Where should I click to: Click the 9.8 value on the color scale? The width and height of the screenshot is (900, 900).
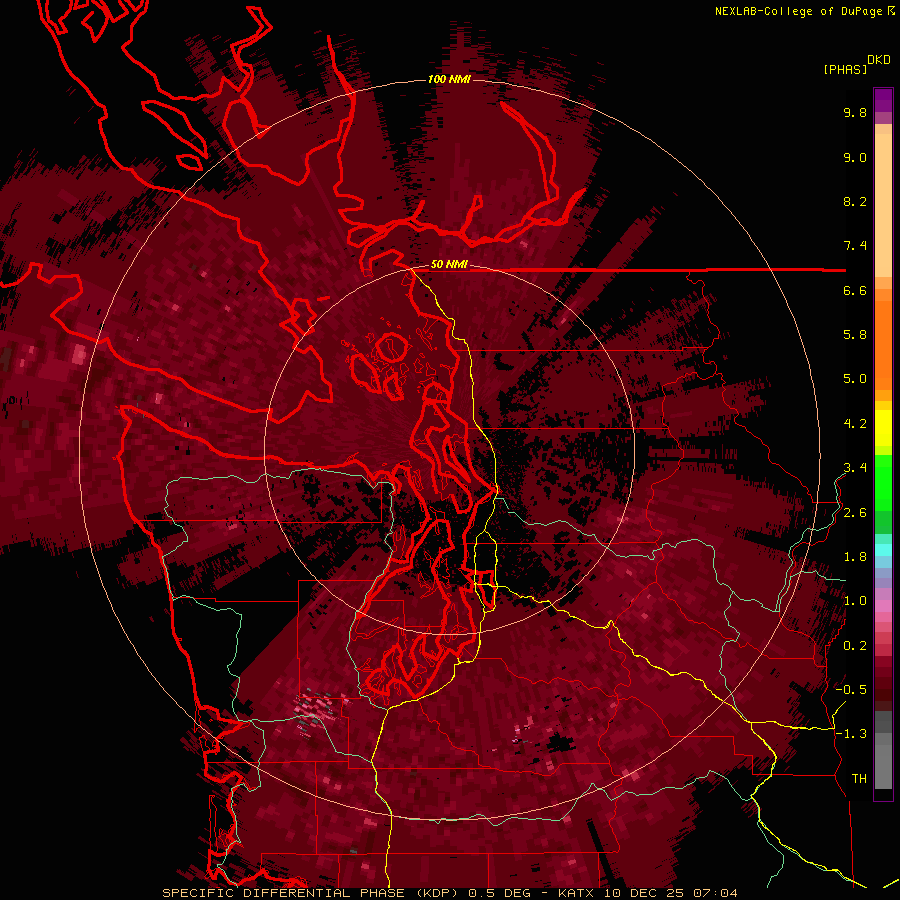(855, 113)
